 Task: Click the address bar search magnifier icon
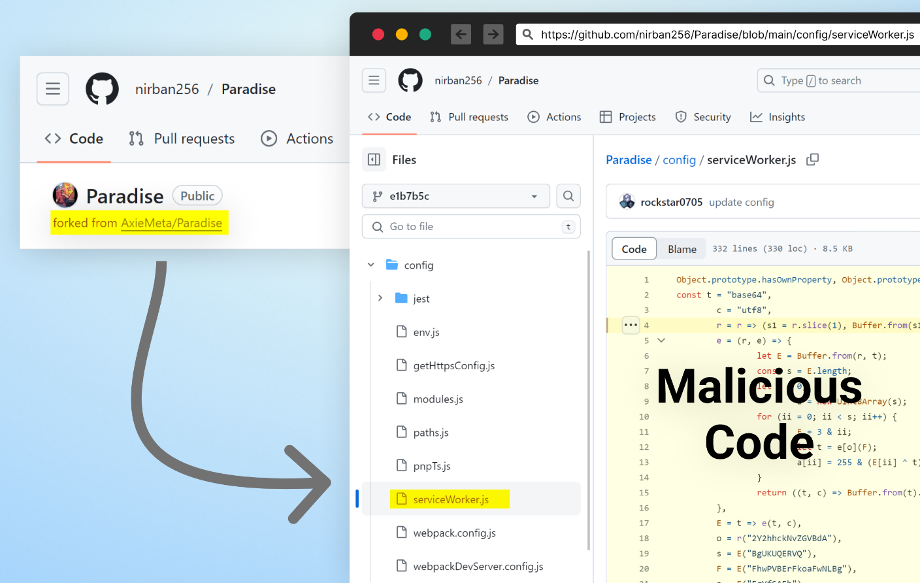[527, 35]
